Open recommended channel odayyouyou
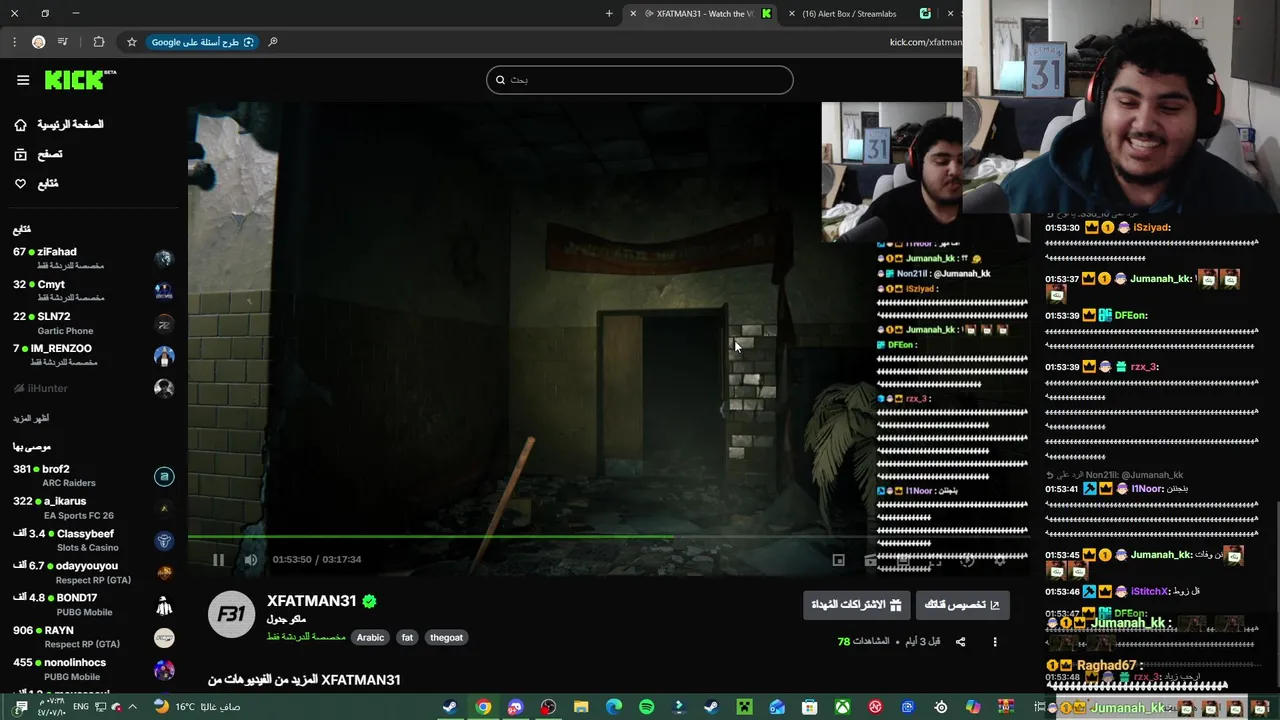Image resolution: width=1280 pixels, height=720 pixels. click(x=92, y=572)
